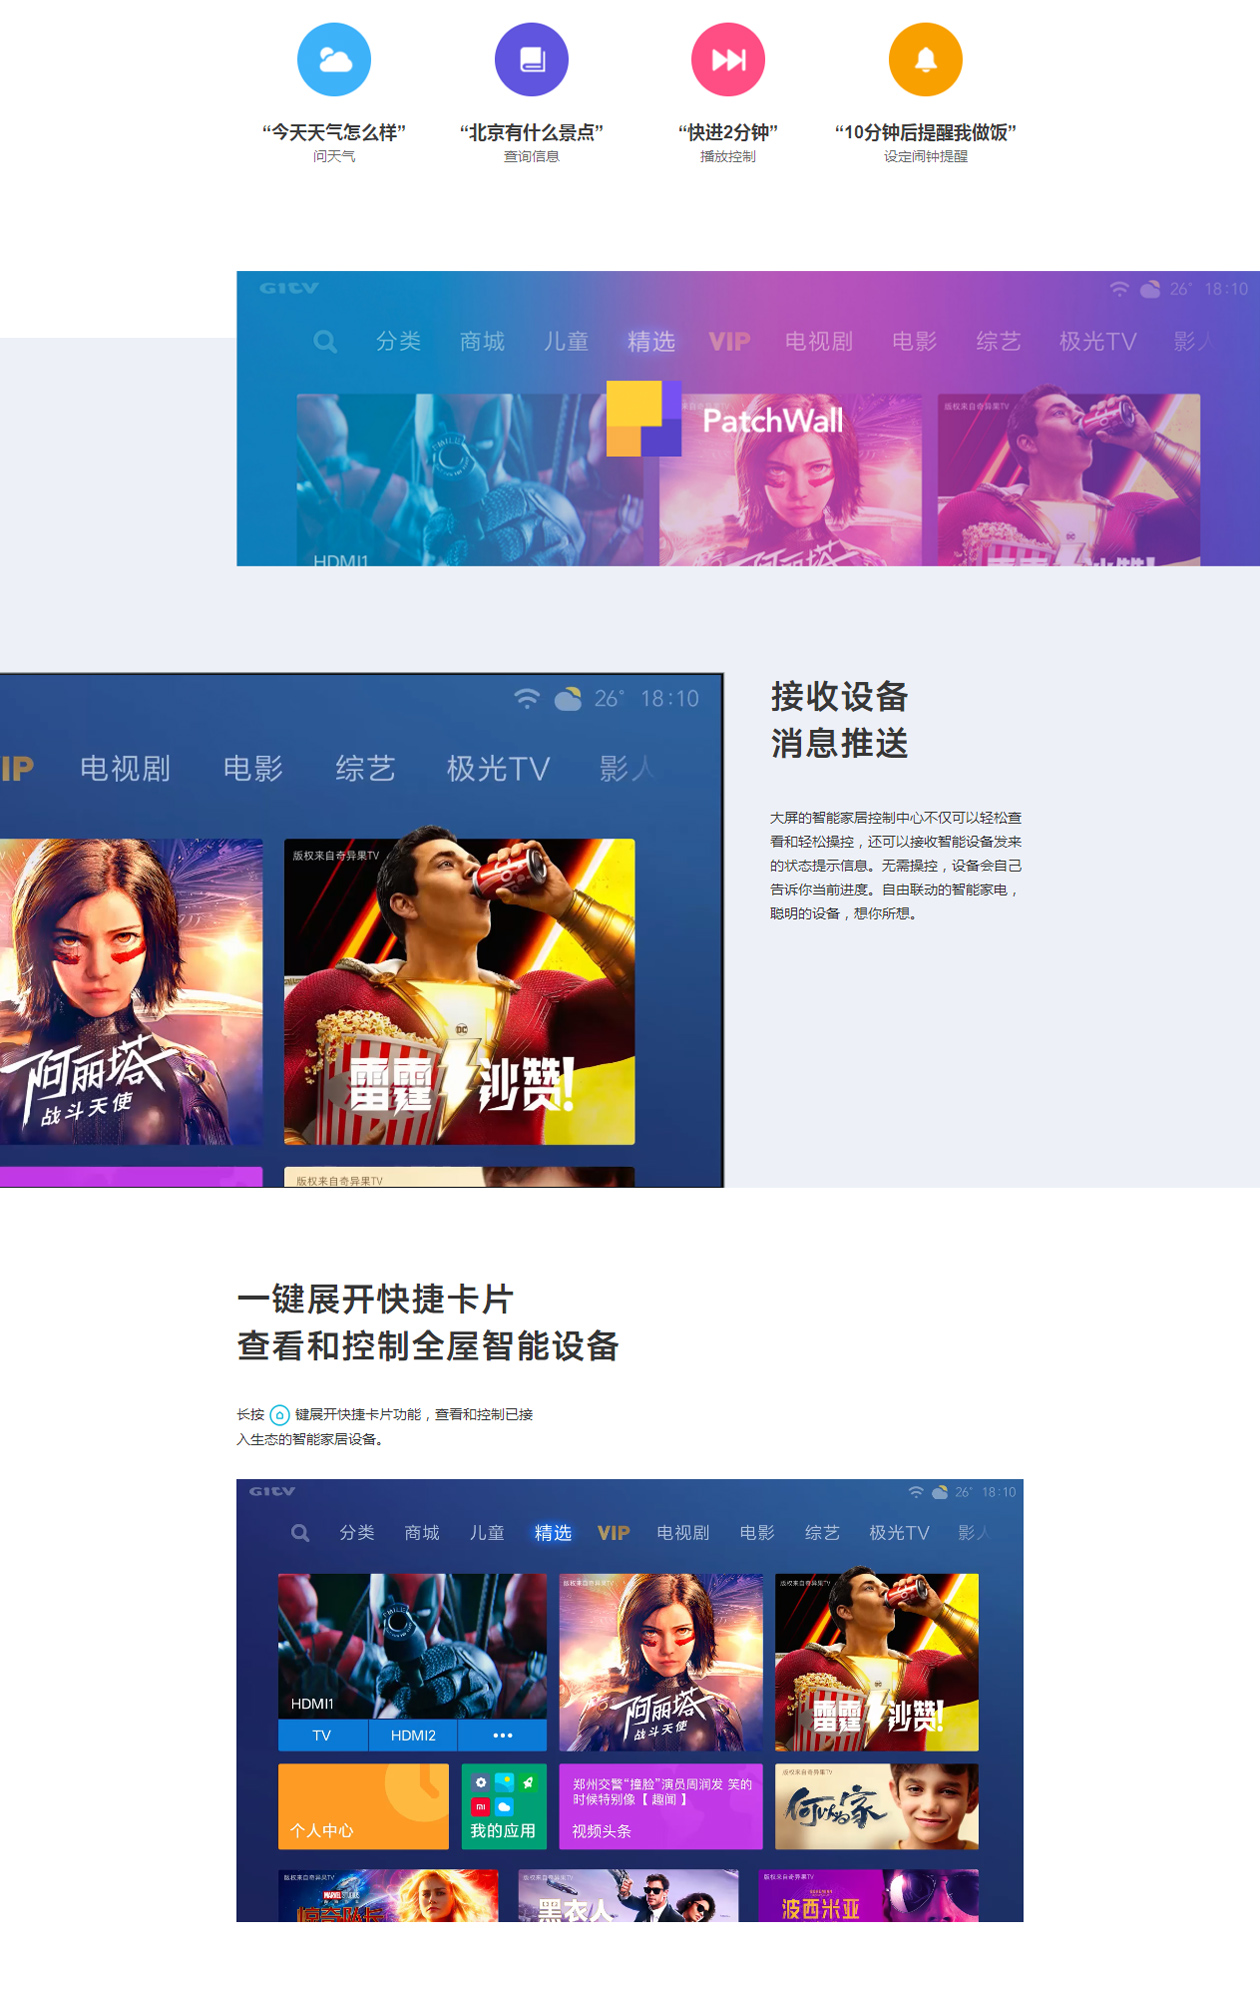Image resolution: width=1260 pixels, height=1998 pixels.
Task: Click the “10分钟后提醒我做饭” voice command text
Action: tap(925, 132)
